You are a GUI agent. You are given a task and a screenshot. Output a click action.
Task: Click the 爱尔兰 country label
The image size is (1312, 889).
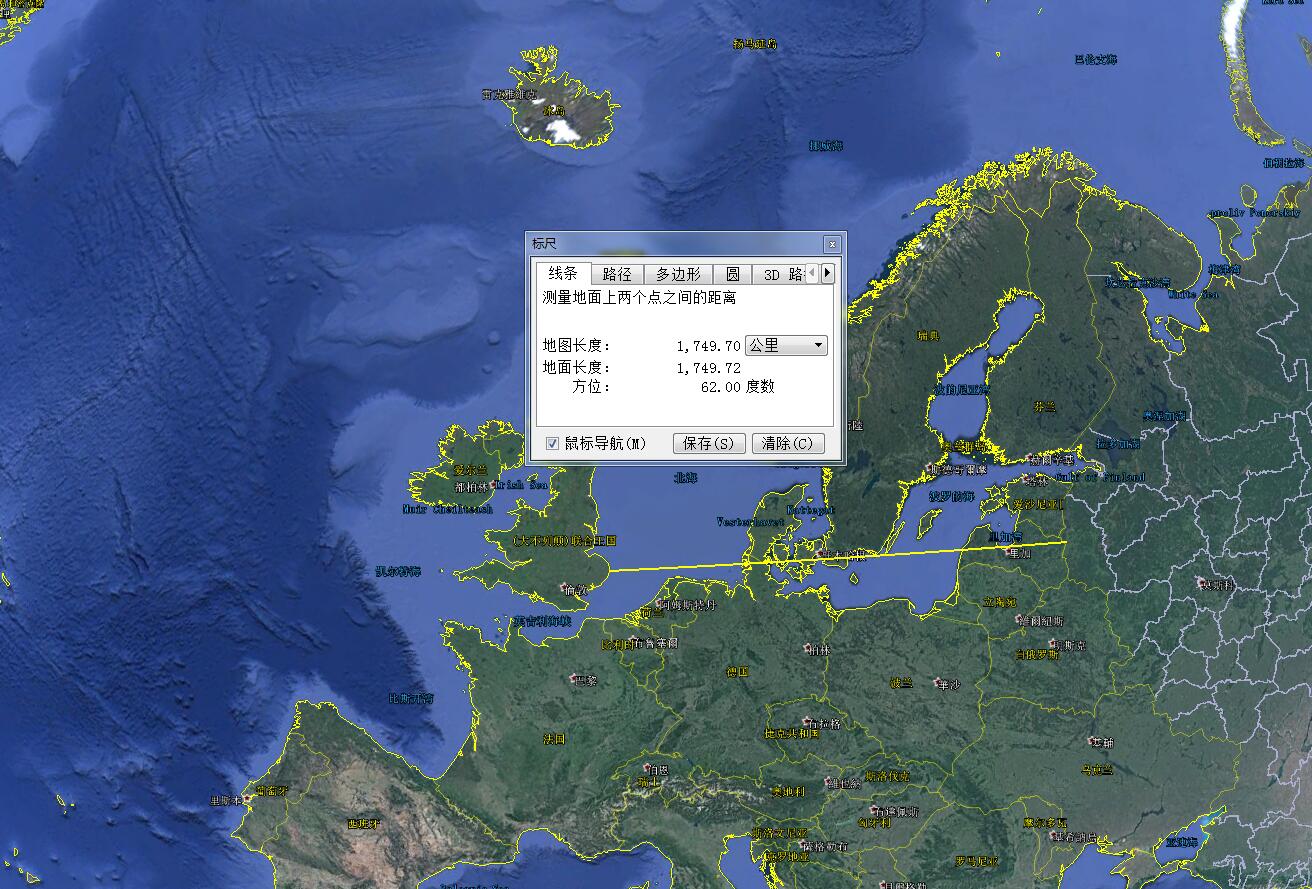coord(469,469)
